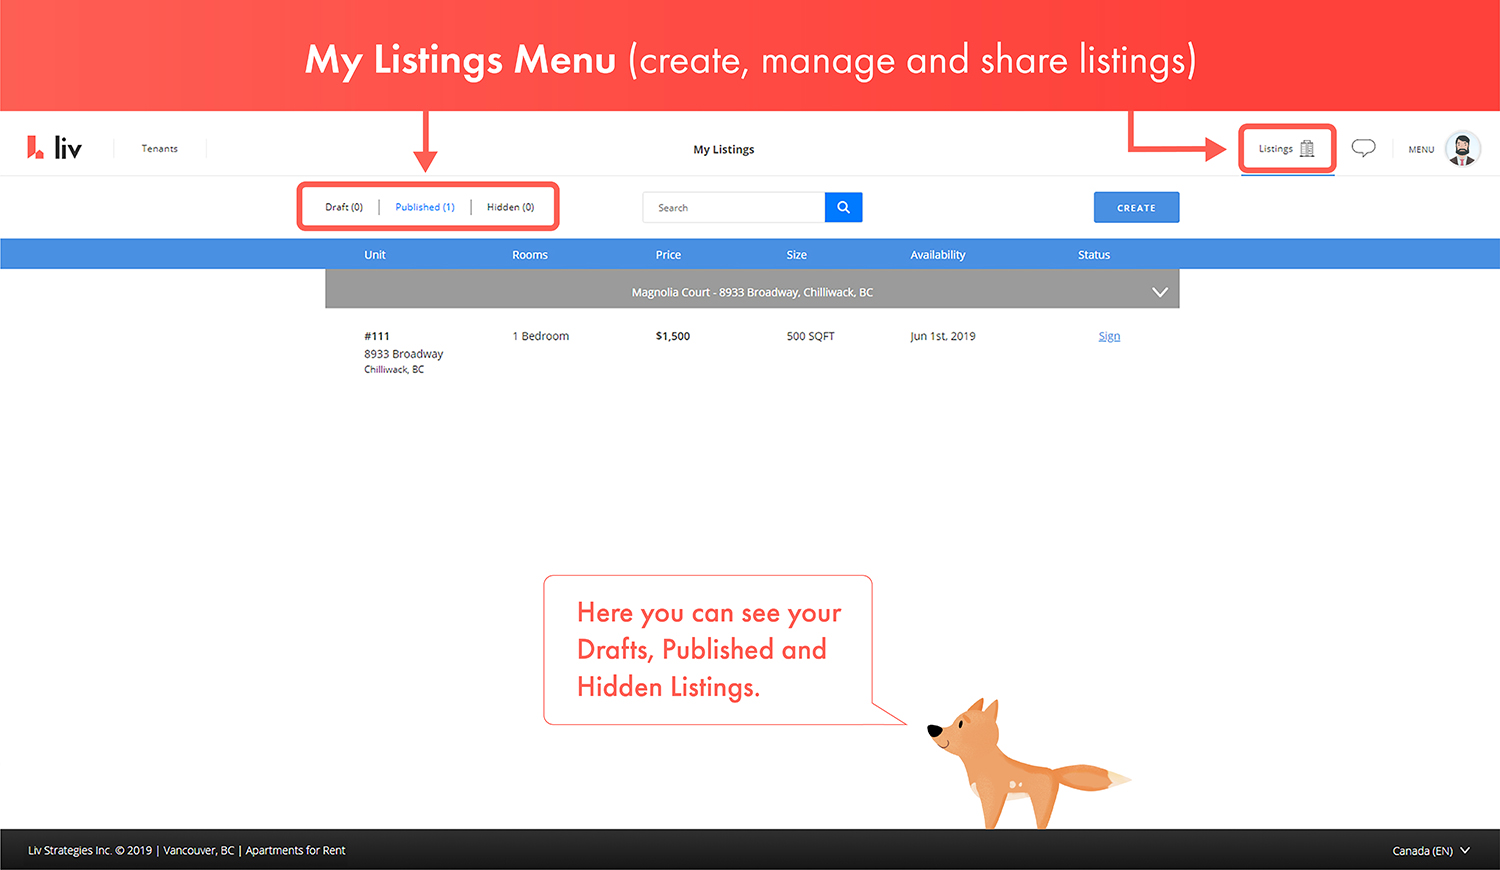Viewport: 1500px width, 870px height.
Task: Switch to the Draft (0) tab
Action: [344, 207]
